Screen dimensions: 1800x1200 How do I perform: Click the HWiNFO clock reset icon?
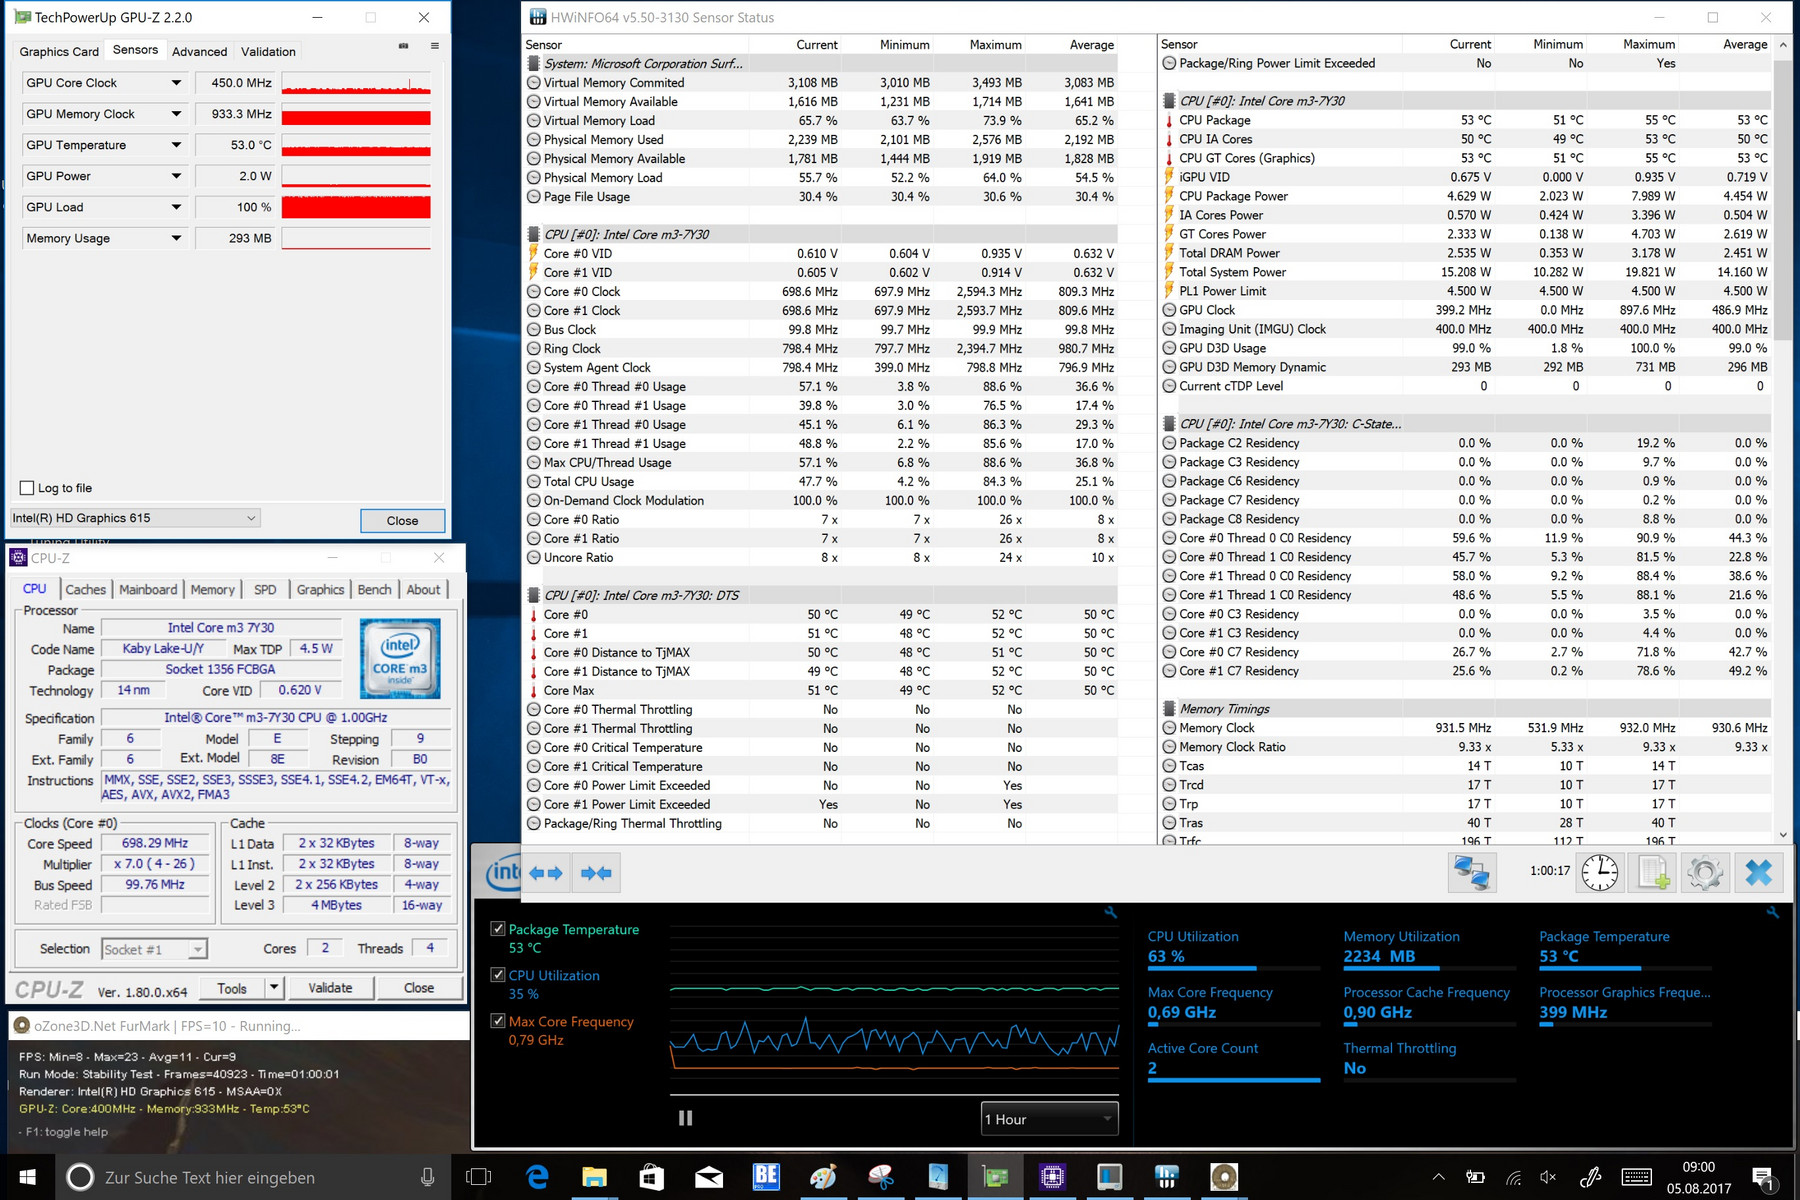[x=1600, y=872]
